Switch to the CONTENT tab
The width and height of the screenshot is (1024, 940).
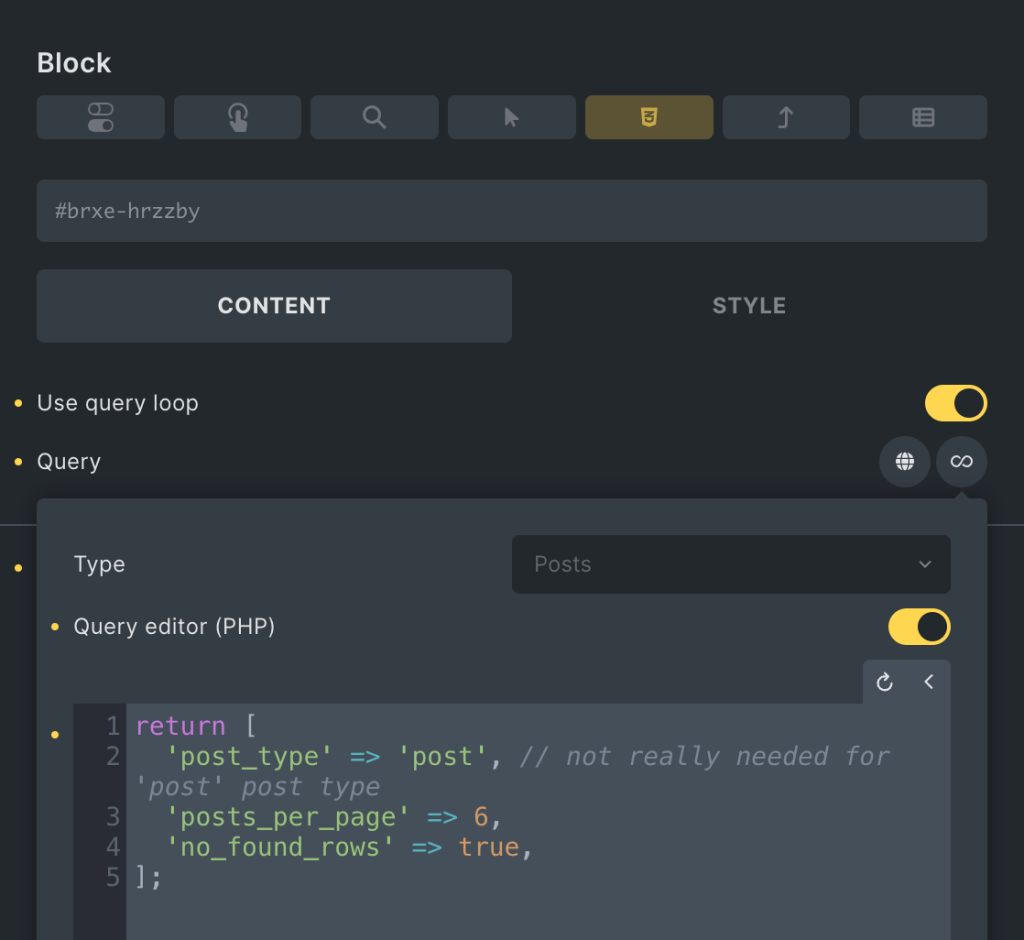point(274,306)
